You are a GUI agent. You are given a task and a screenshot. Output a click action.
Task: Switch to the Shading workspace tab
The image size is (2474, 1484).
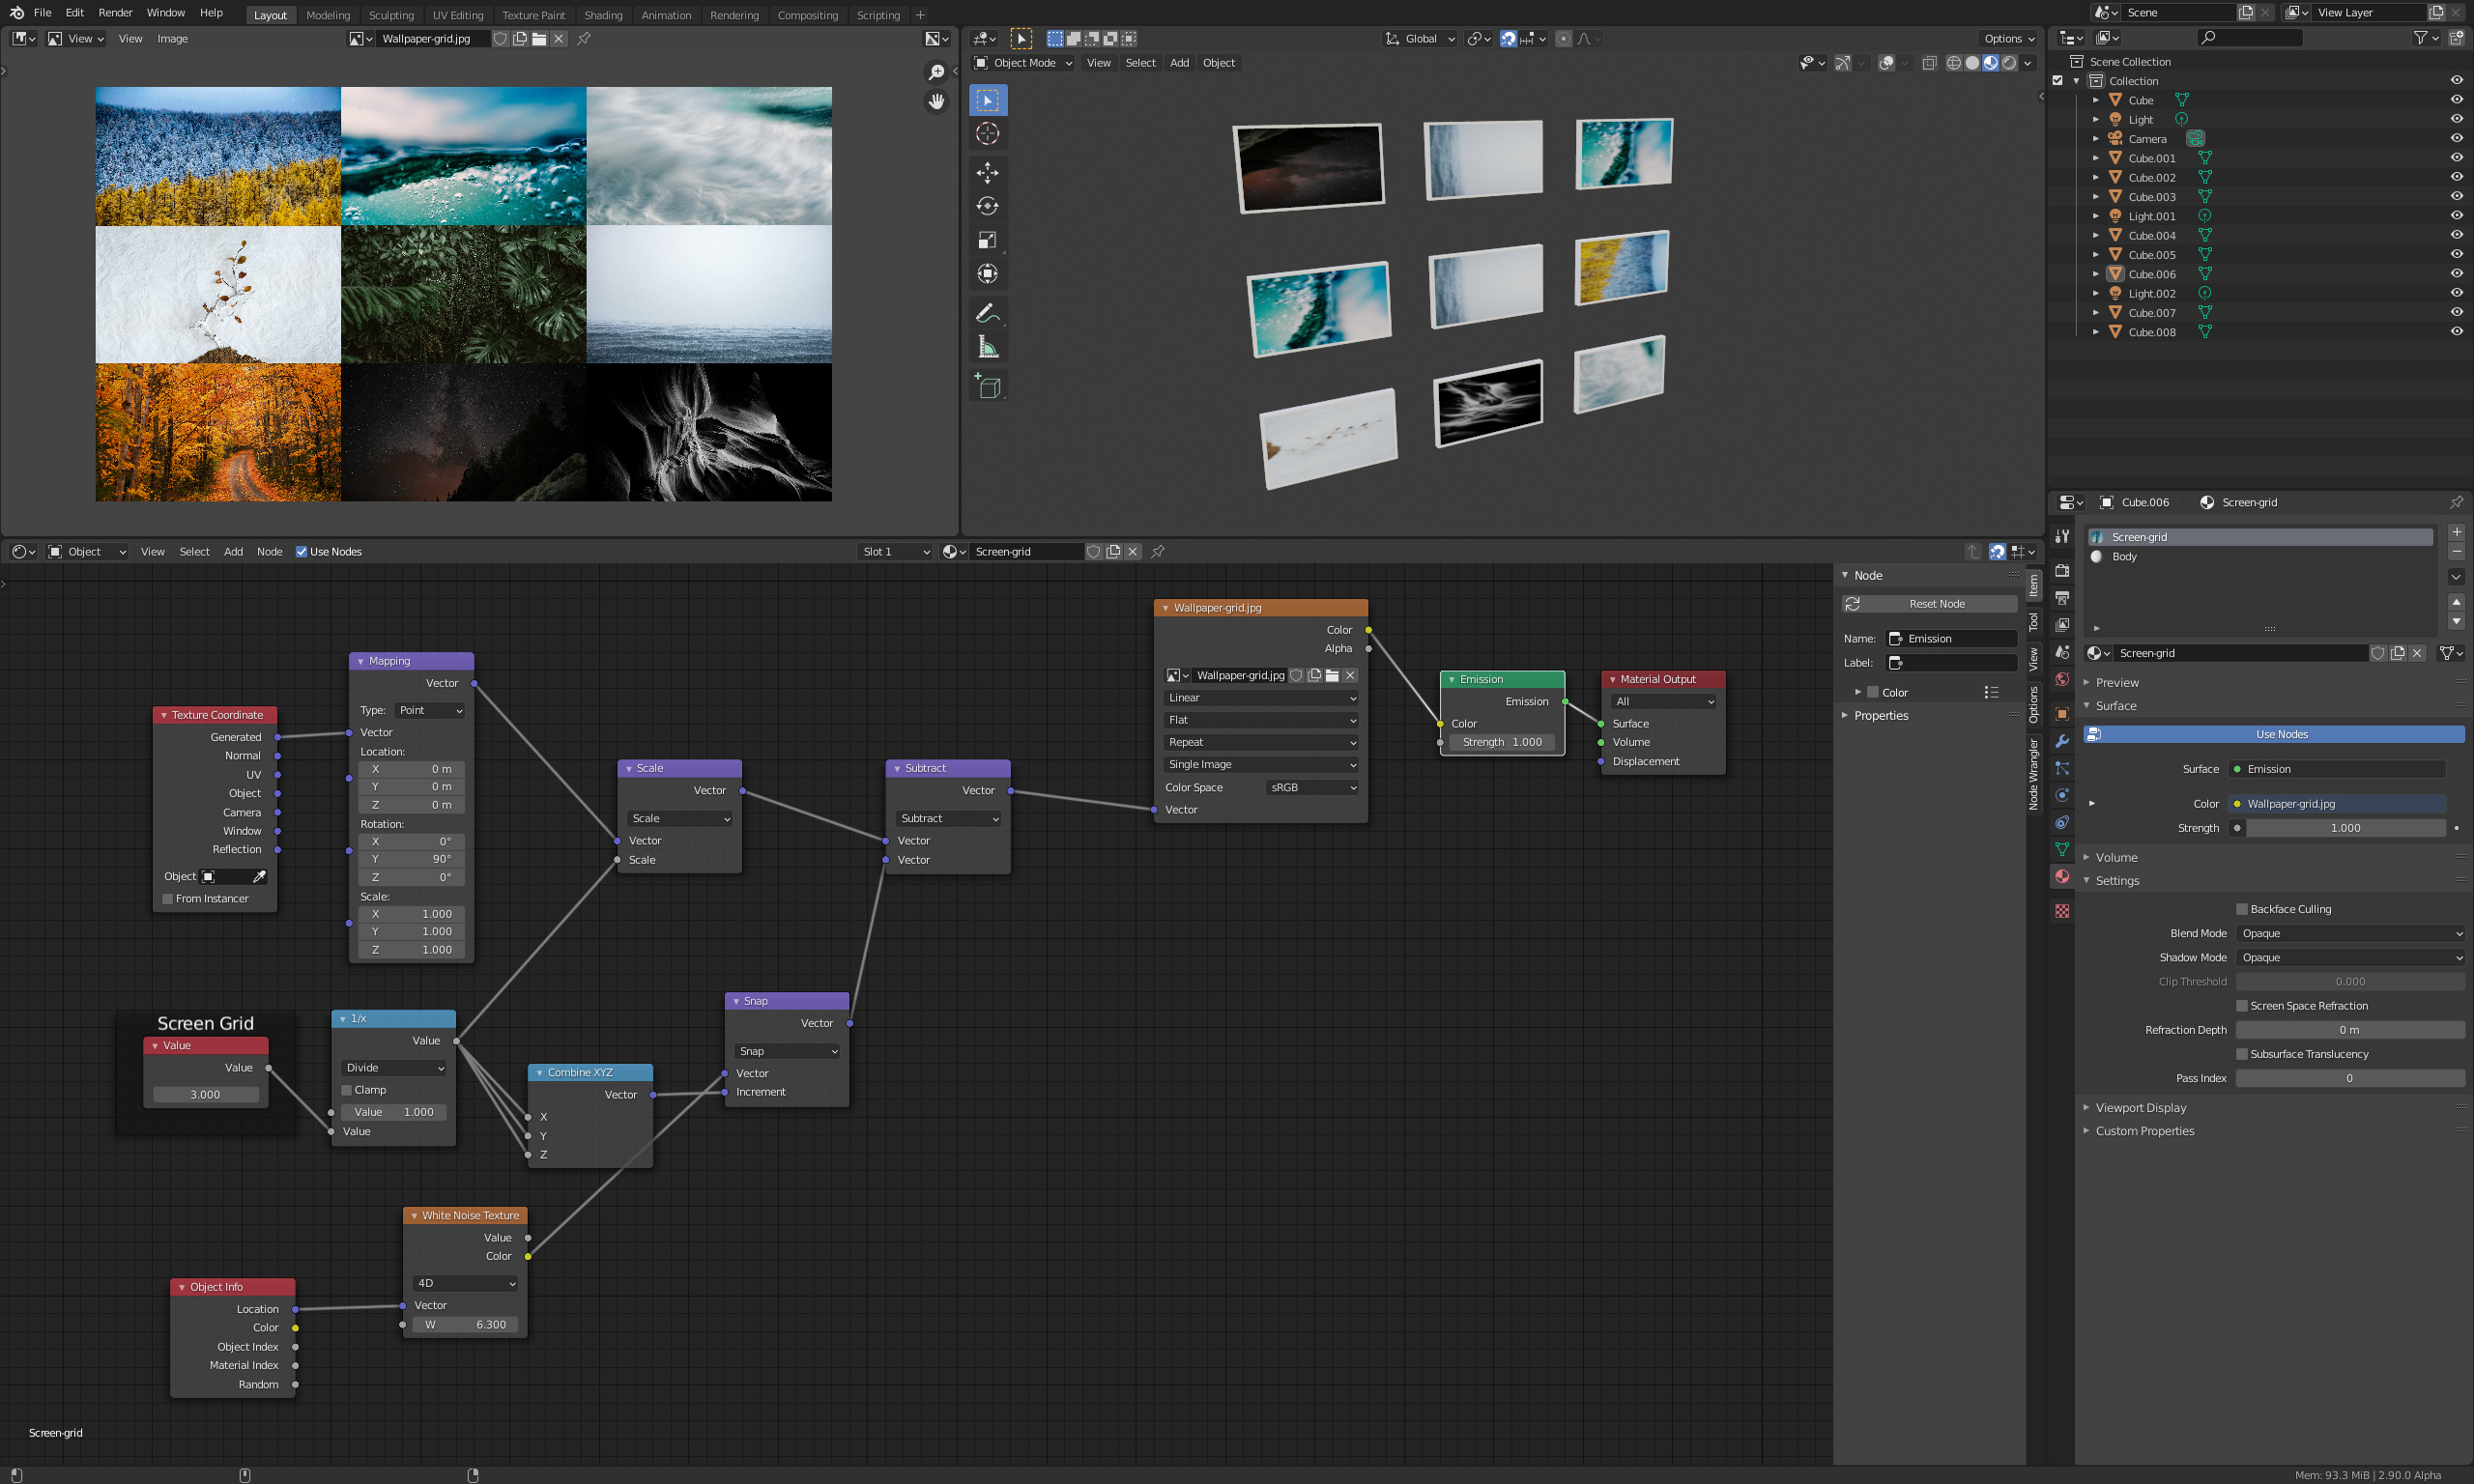[602, 15]
